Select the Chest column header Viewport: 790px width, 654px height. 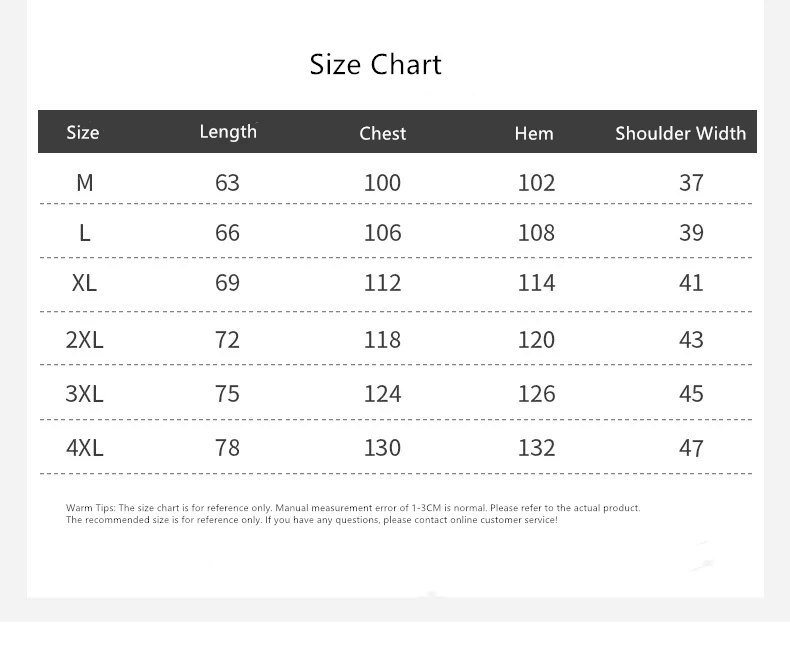[383, 133]
